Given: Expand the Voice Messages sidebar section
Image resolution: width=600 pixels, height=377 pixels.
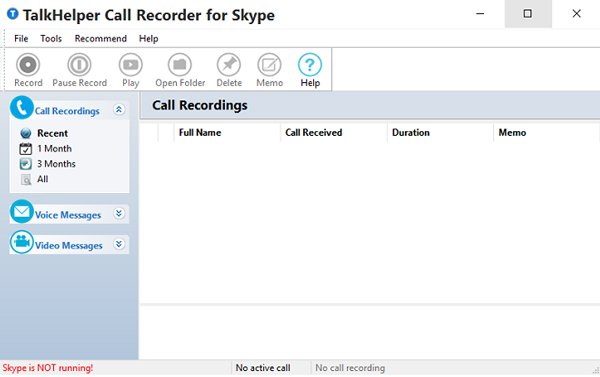Looking at the screenshot, I should (119, 214).
